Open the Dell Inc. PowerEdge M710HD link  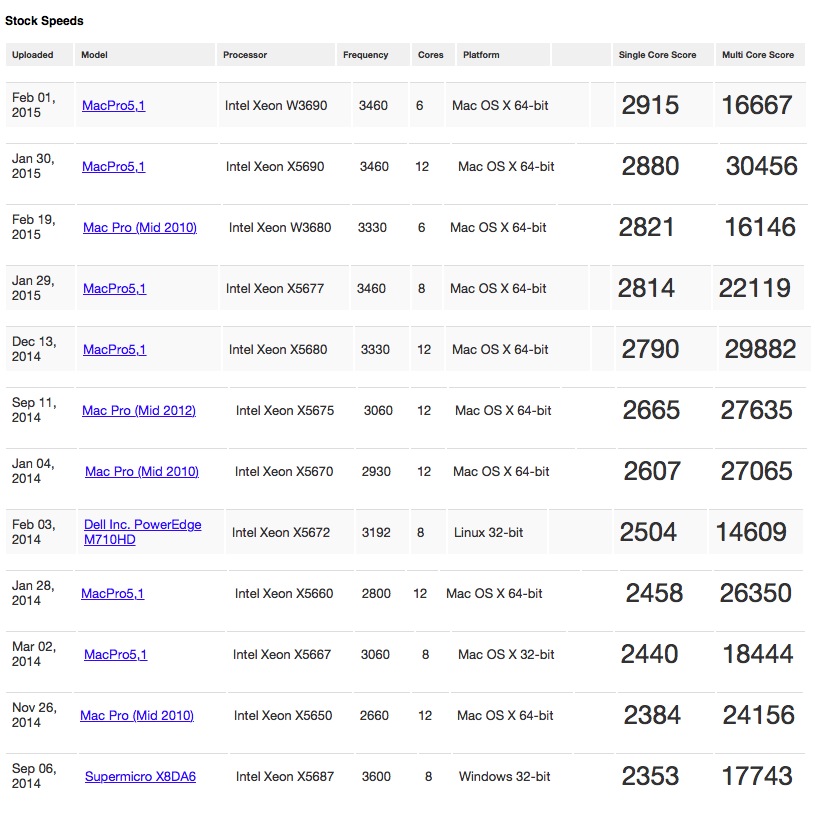(142, 532)
